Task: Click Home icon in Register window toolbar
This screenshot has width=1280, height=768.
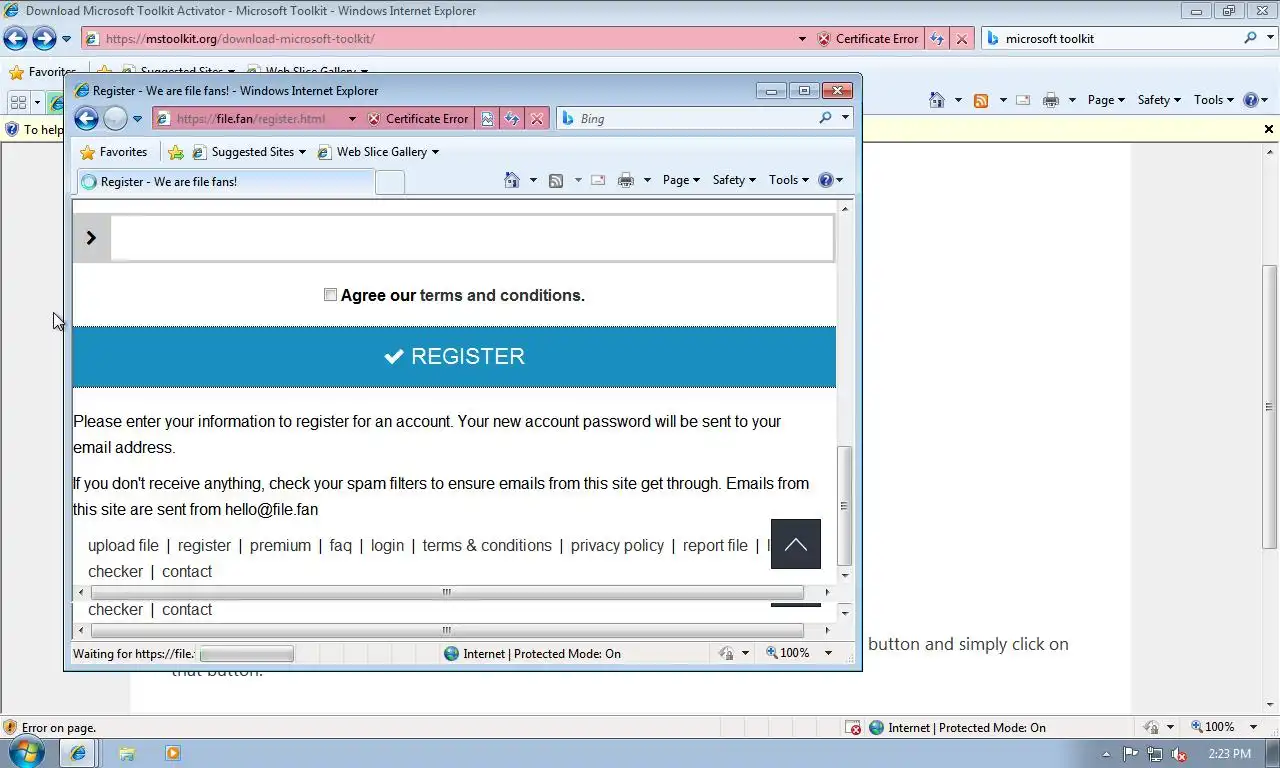Action: (x=512, y=180)
